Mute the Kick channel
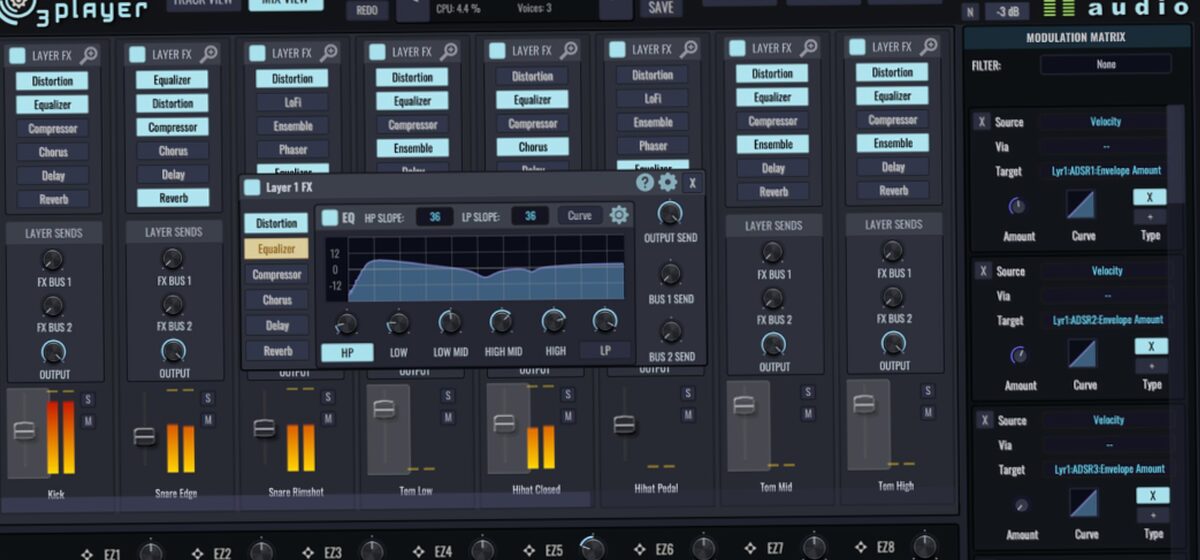Screen dimensions: 1200x560 pos(88,421)
